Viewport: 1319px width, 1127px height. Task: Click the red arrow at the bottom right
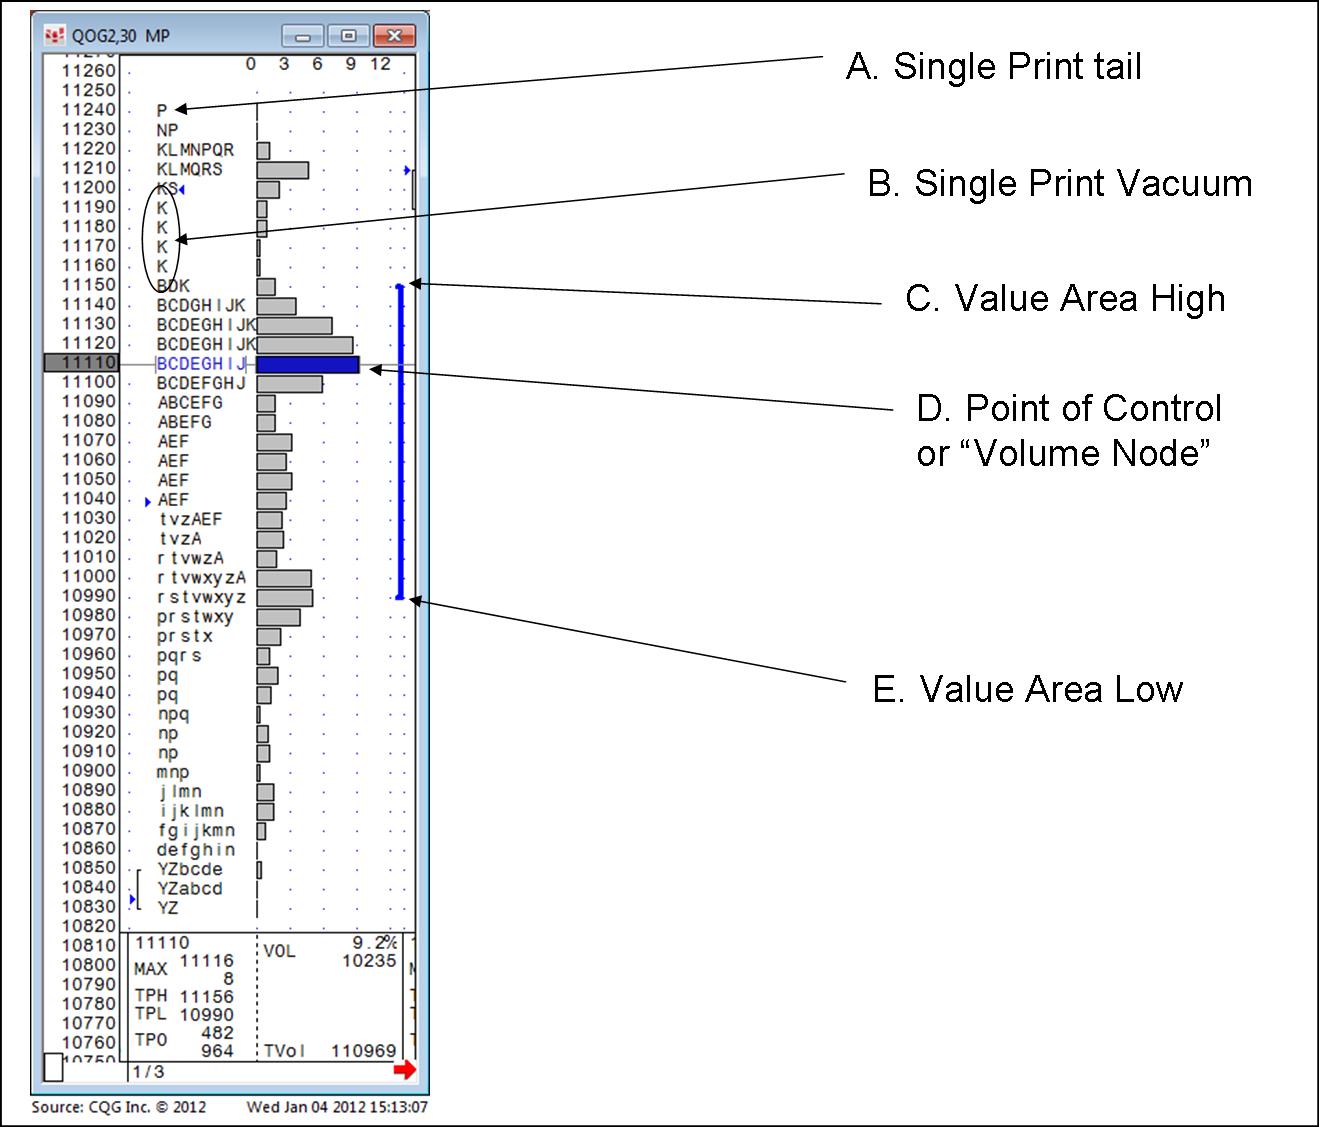[406, 1070]
